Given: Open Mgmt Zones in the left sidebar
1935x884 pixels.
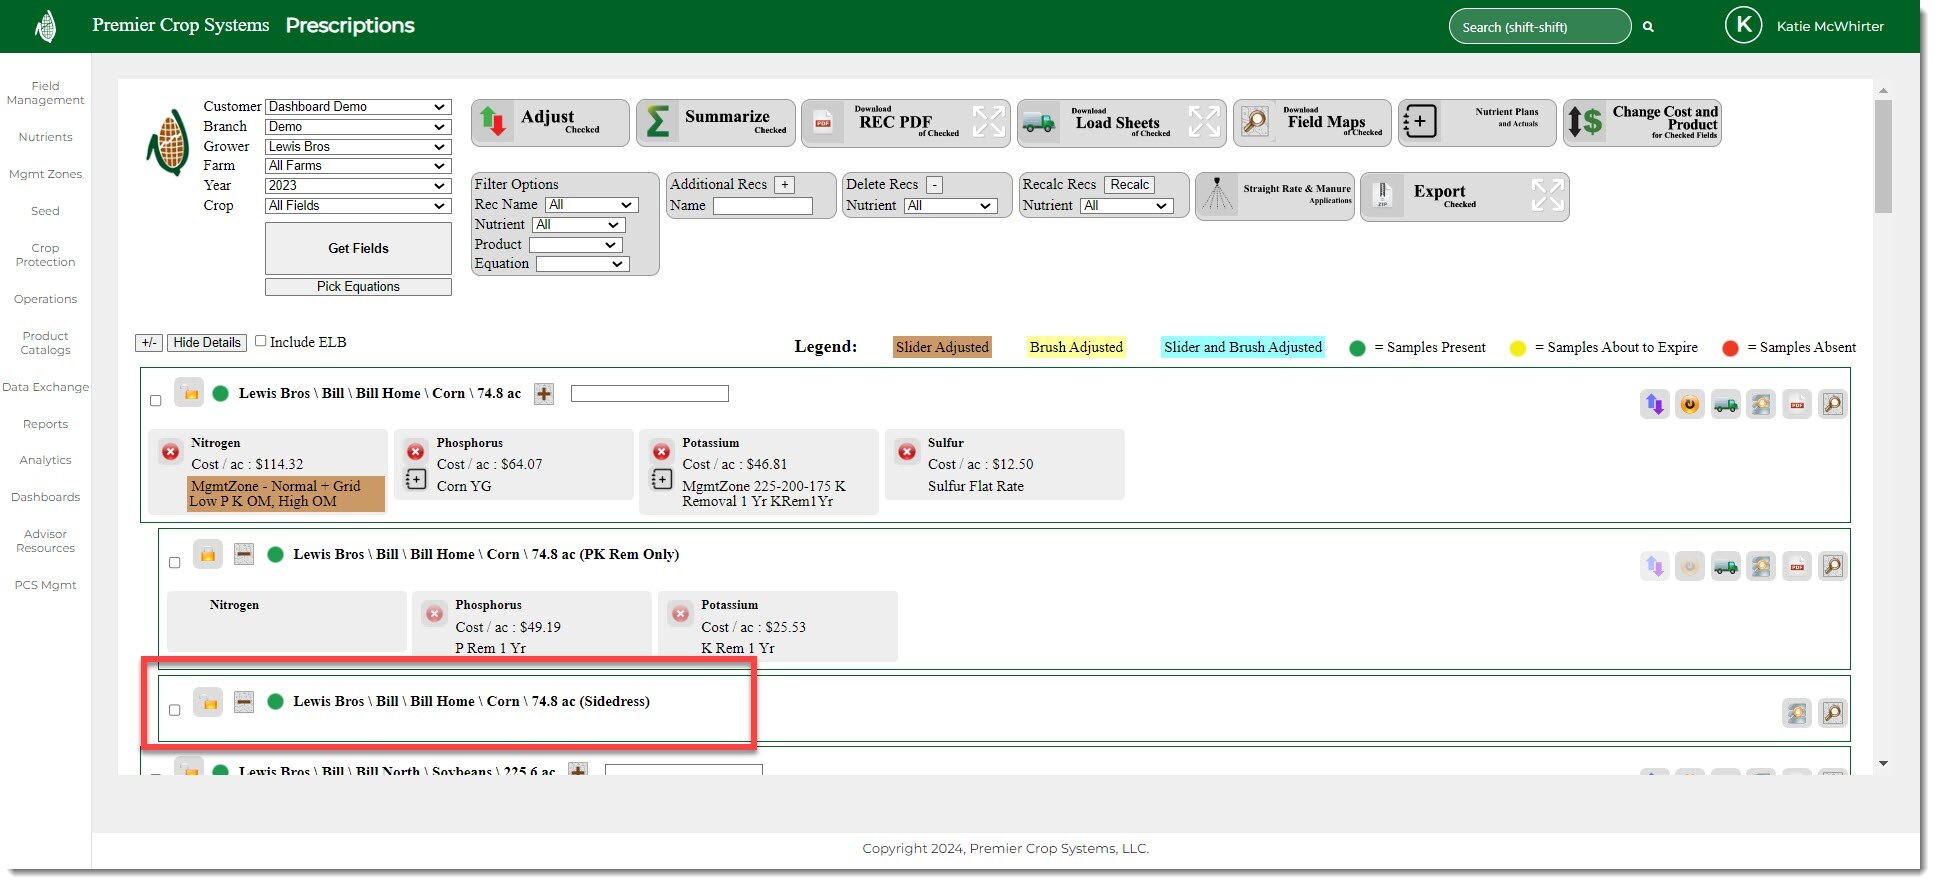Looking at the screenshot, I should tap(45, 174).
